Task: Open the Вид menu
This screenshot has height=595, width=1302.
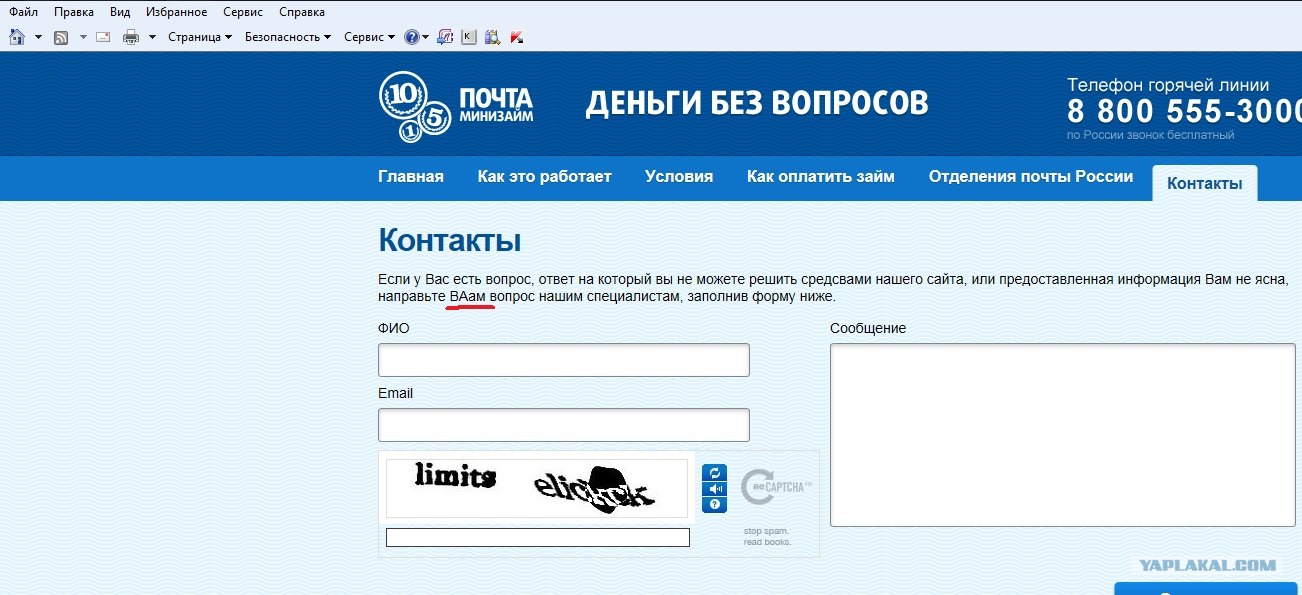Action: coord(120,12)
